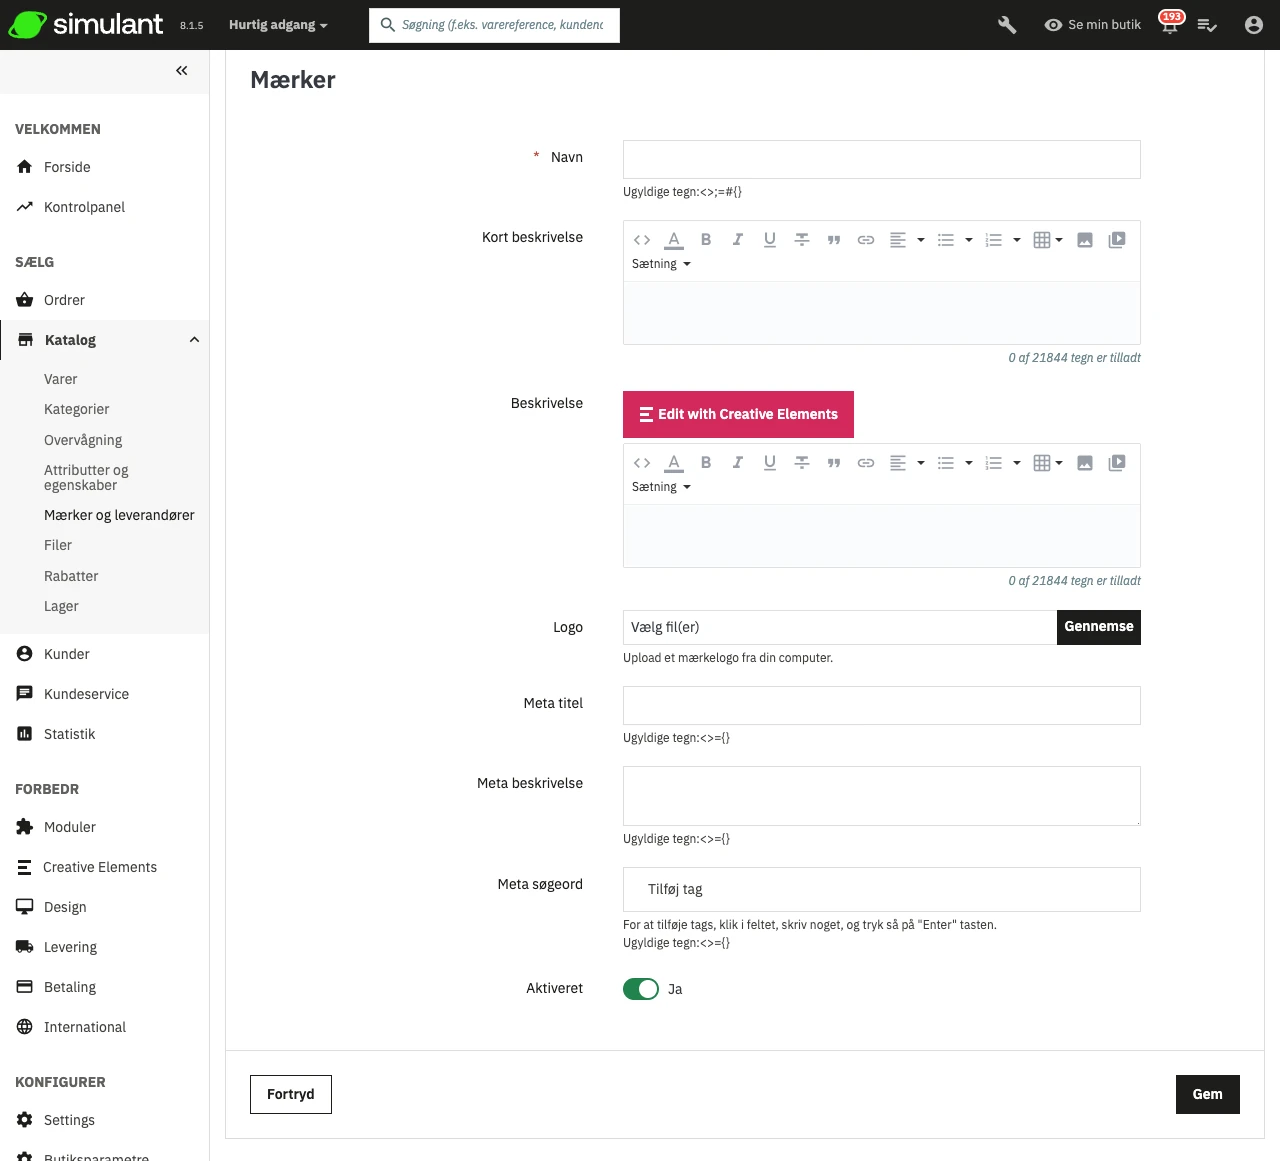Toggle the Aktiveret switch off
The height and width of the screenshot is (1161, 1280).
[x=641, y=989]
